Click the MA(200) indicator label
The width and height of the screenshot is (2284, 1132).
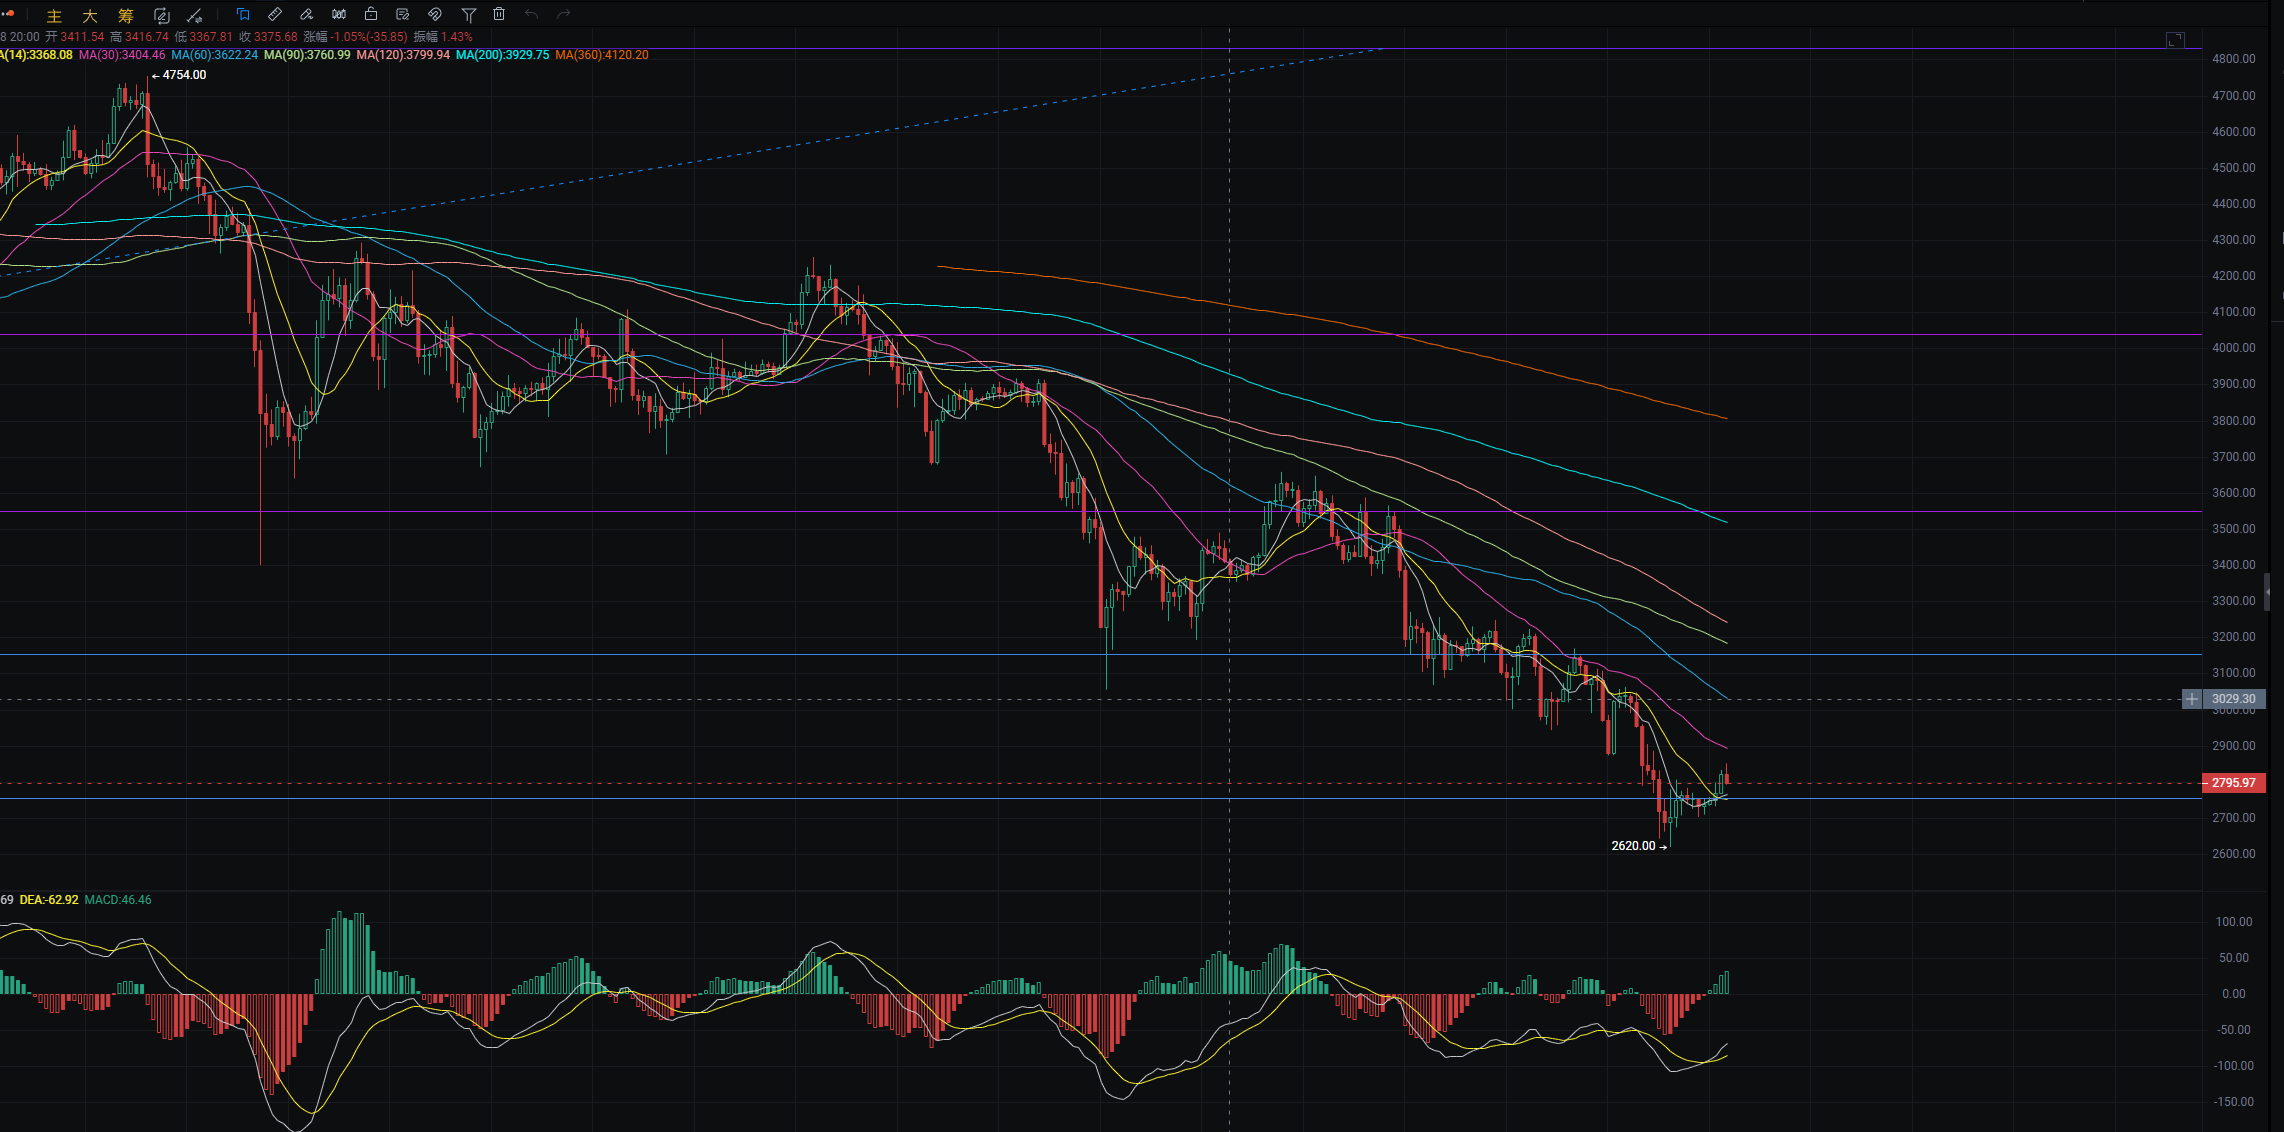(x=502, y=55)
